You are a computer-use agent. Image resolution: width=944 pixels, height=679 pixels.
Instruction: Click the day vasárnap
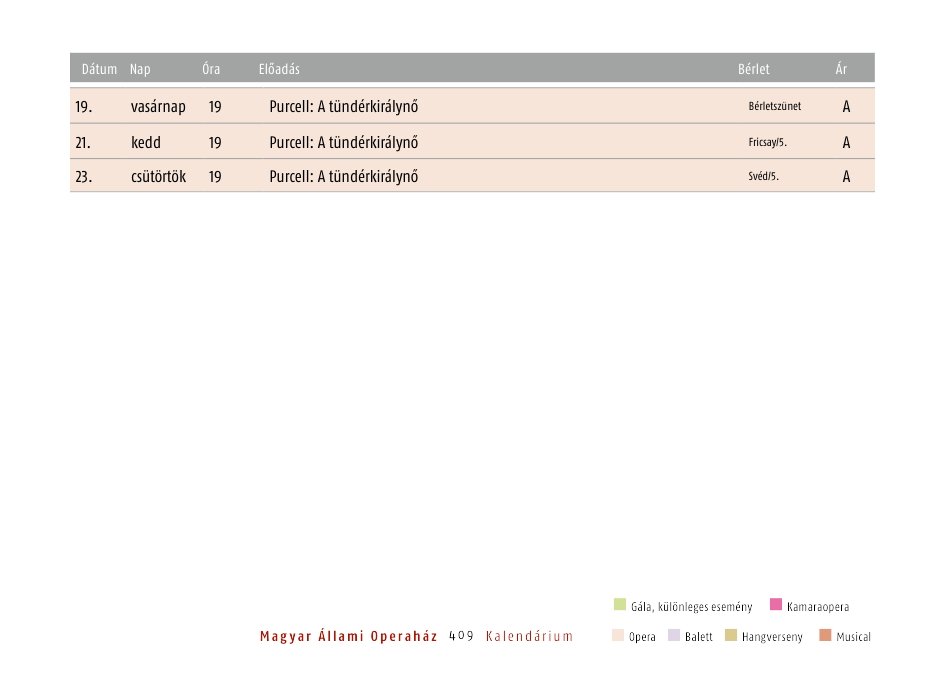(158, 107)
